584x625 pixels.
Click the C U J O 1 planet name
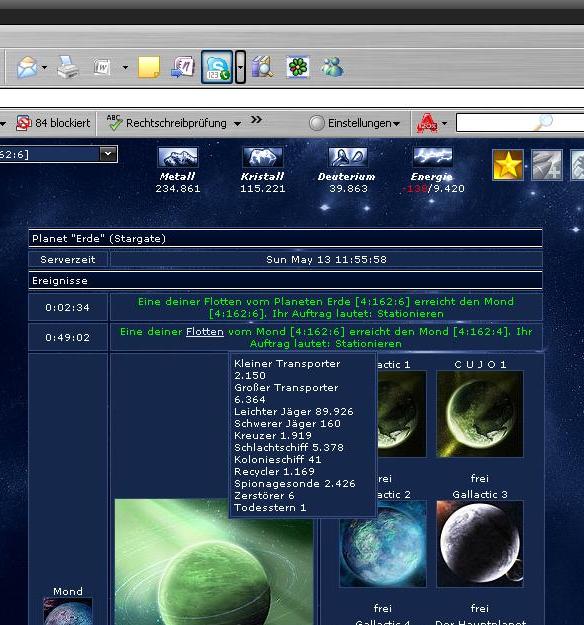pyautogui.click(x=480, y=364)
